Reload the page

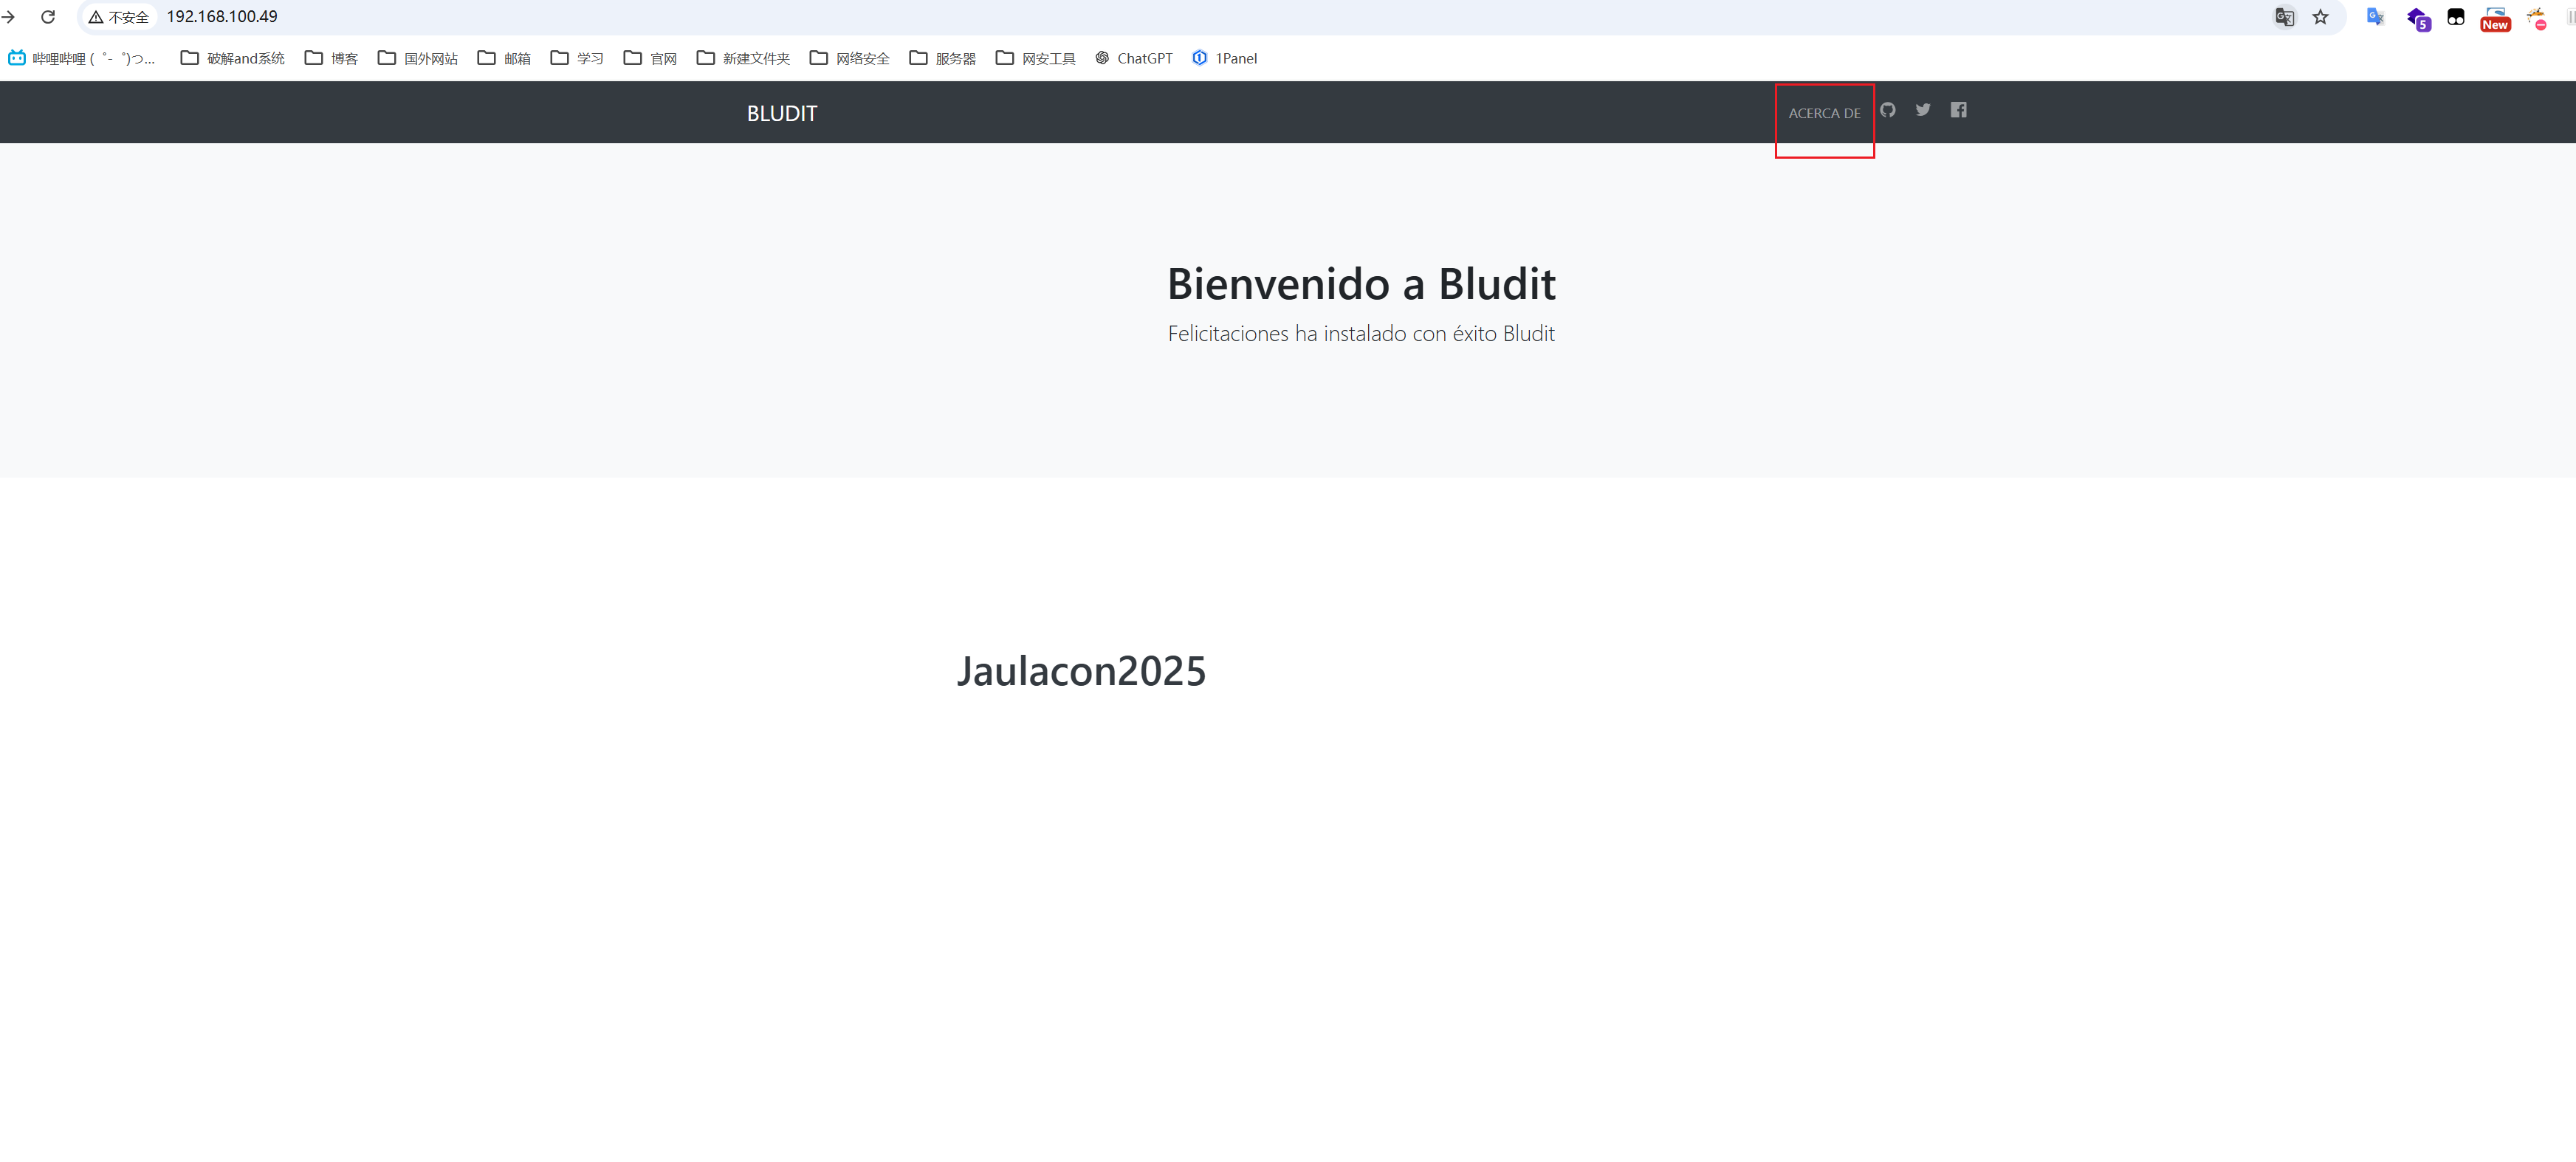pos(47,17)
